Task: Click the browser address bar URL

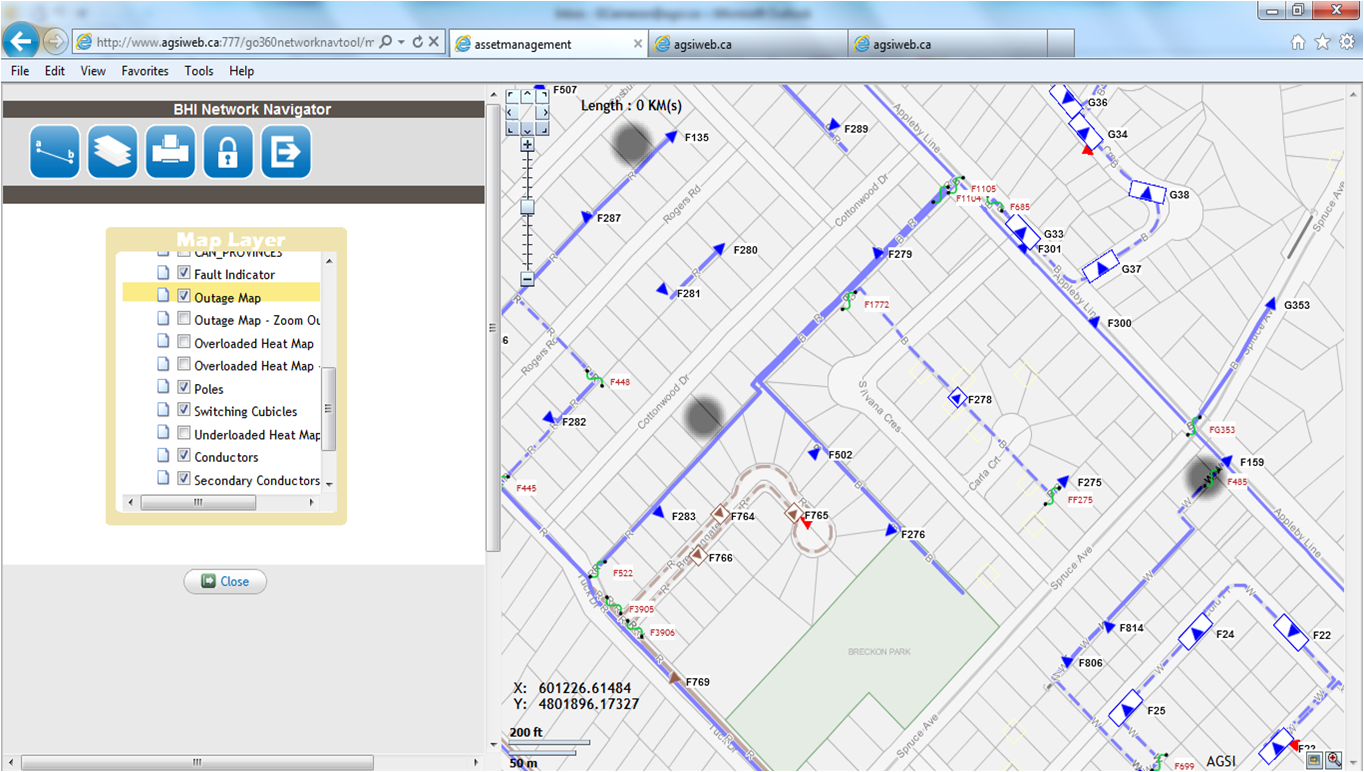Action: (235, 43)
